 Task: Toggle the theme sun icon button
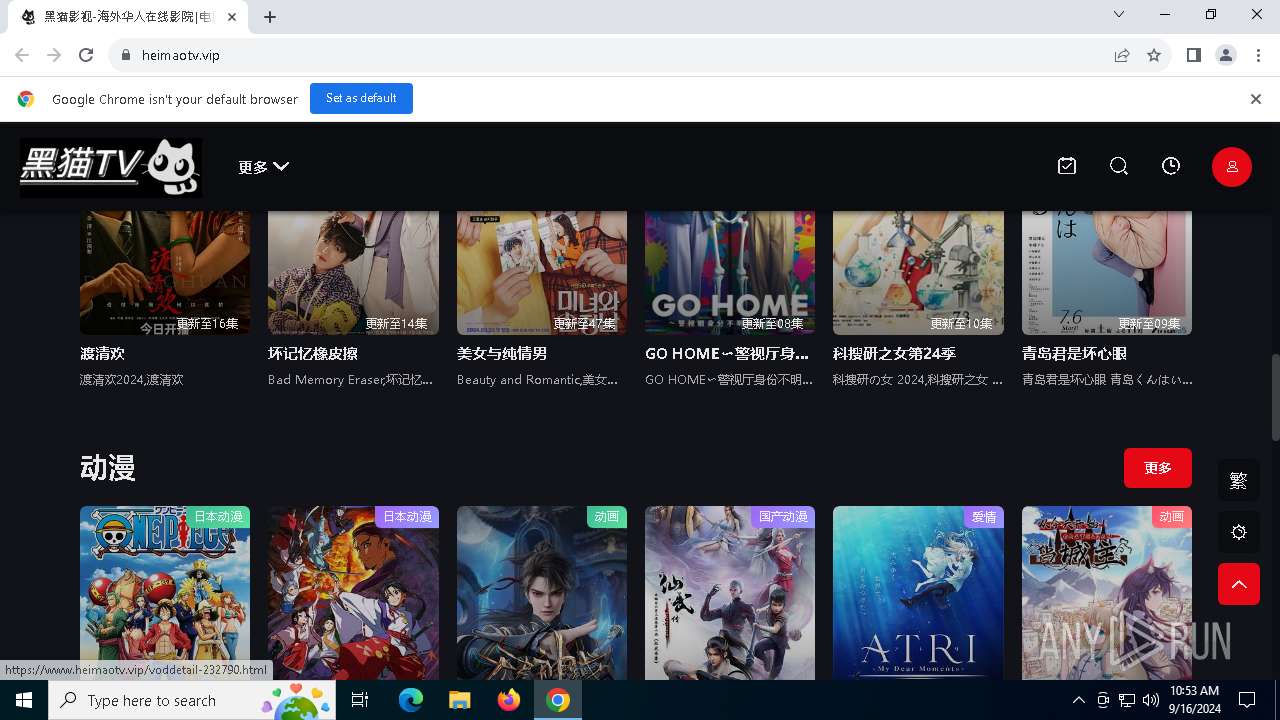[1239, 533]
